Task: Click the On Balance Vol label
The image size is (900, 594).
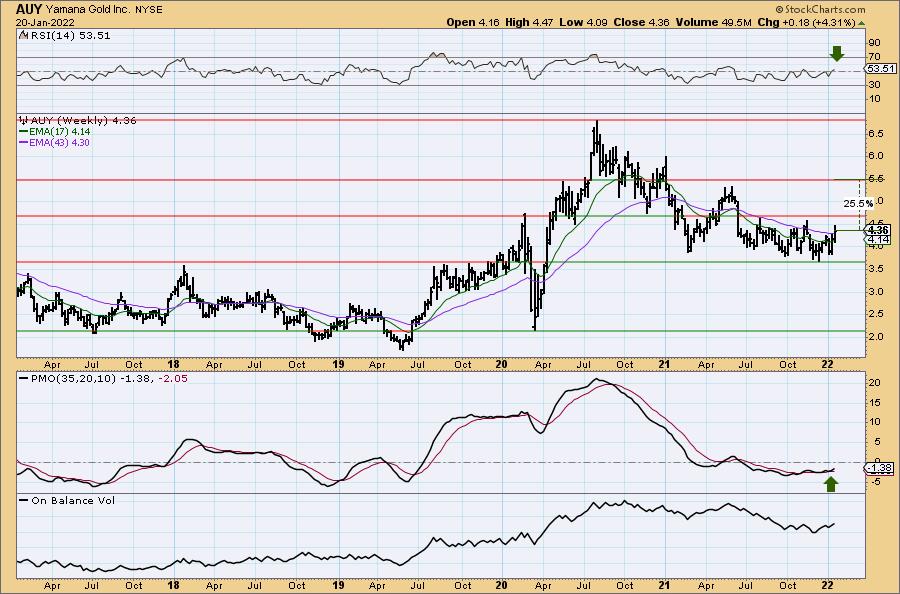Action: click(x=73, y=500)
